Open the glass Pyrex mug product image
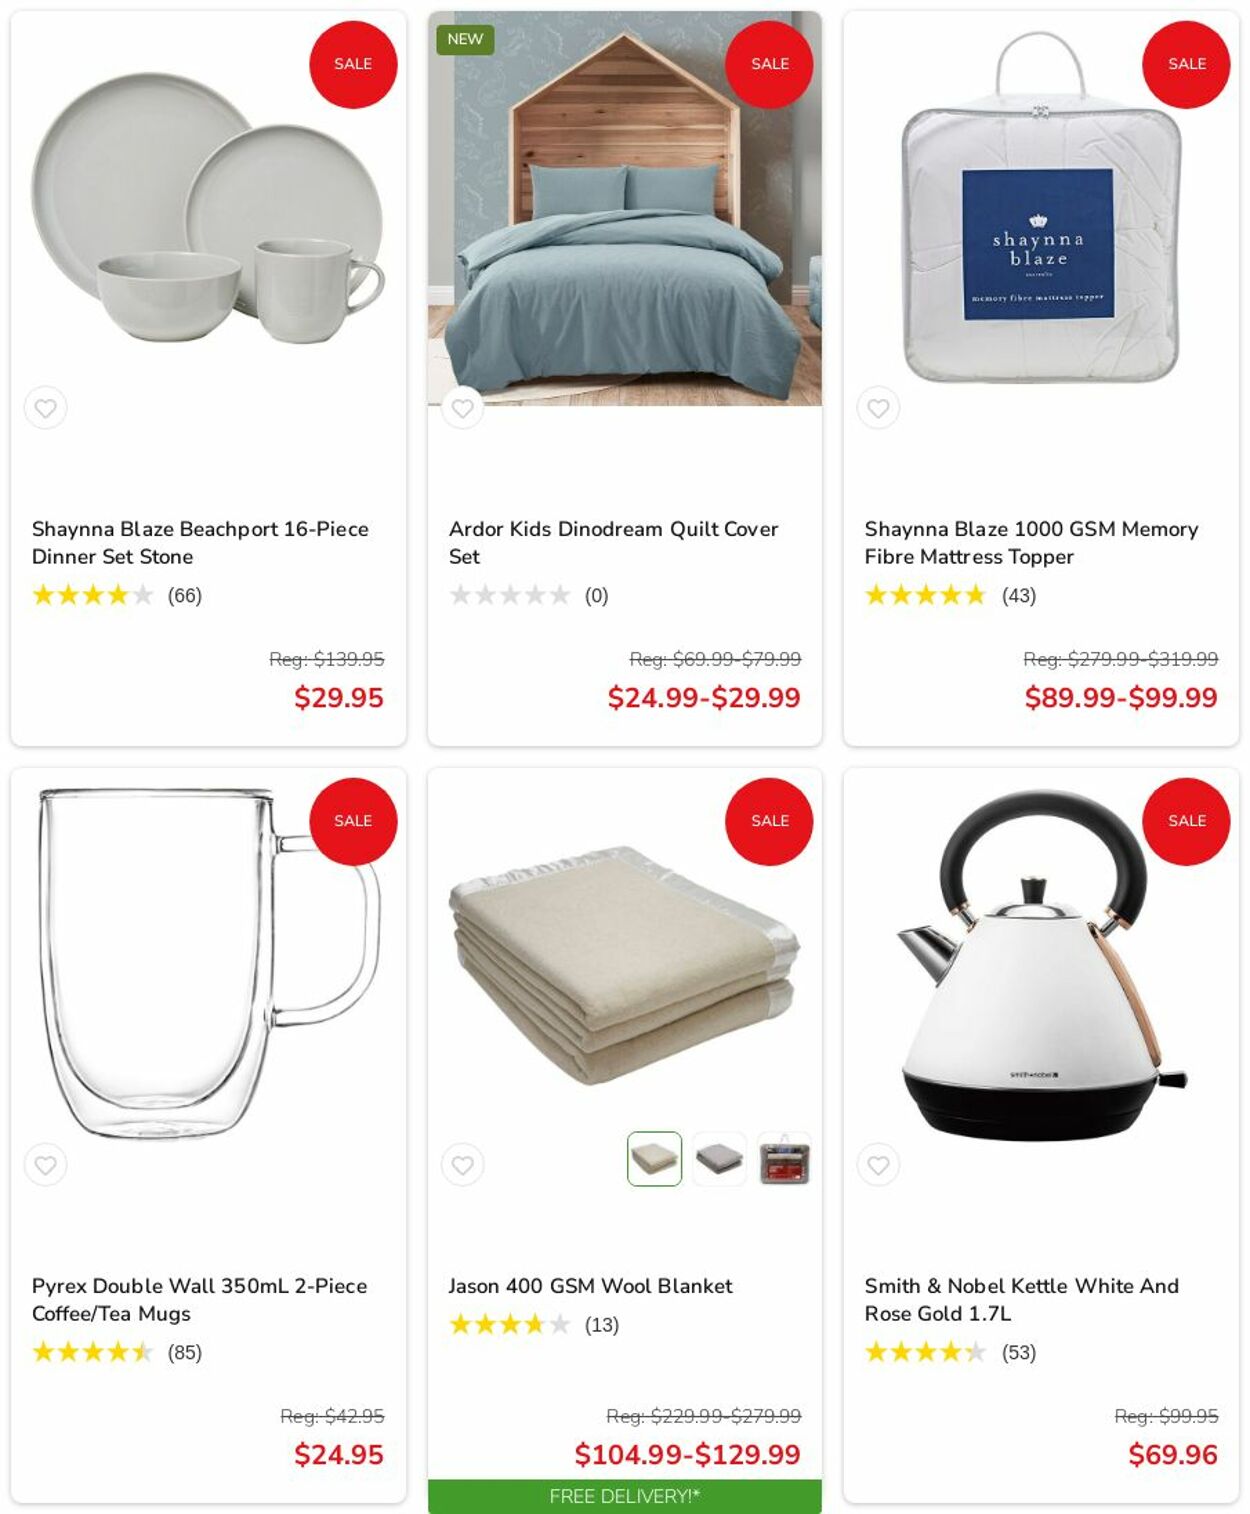 click(x=209, y=965)
